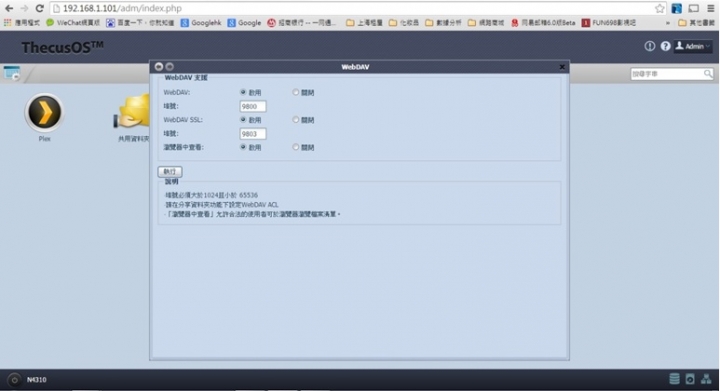Open the 6.0版Beta mail bookmark
720x391 pixels.
[x=543, y=22]
